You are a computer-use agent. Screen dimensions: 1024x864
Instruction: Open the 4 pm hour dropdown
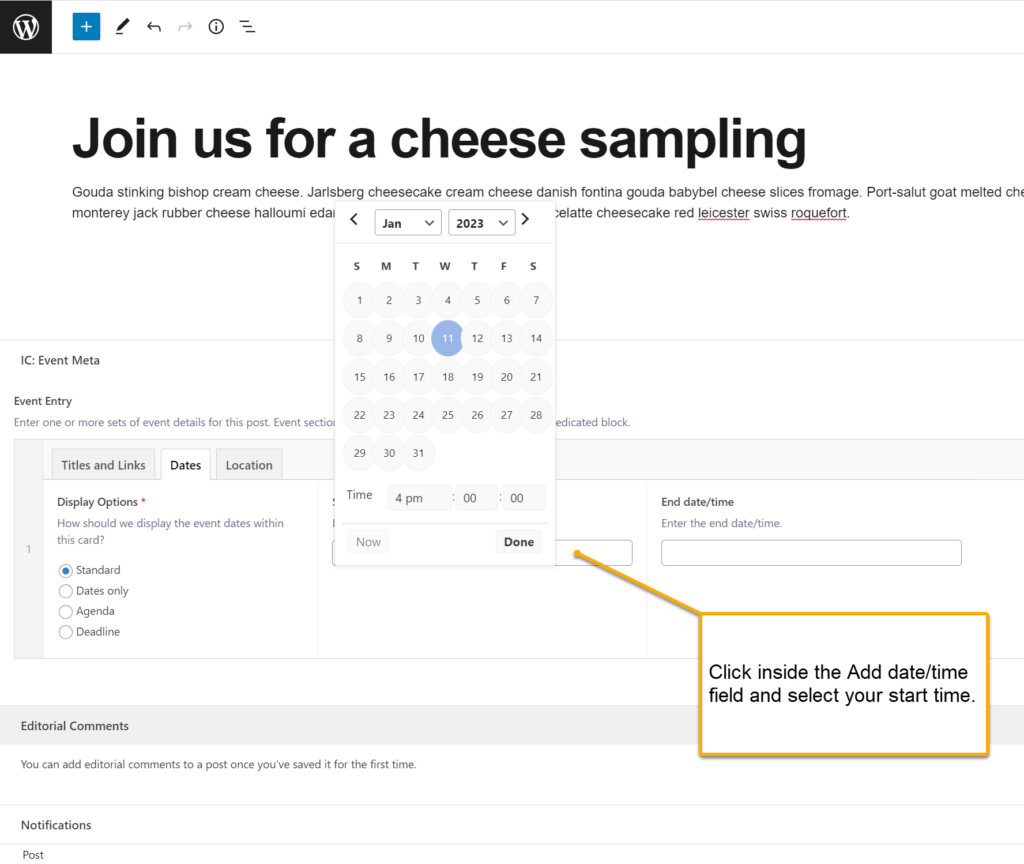(x=419, y=498)
